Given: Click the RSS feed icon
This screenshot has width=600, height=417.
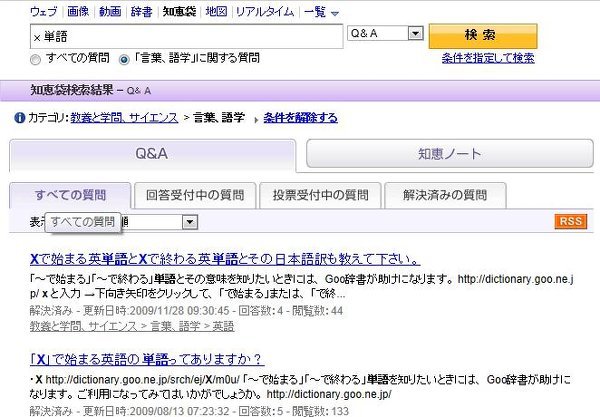Looking at the screenshot, I should (570, 221).
